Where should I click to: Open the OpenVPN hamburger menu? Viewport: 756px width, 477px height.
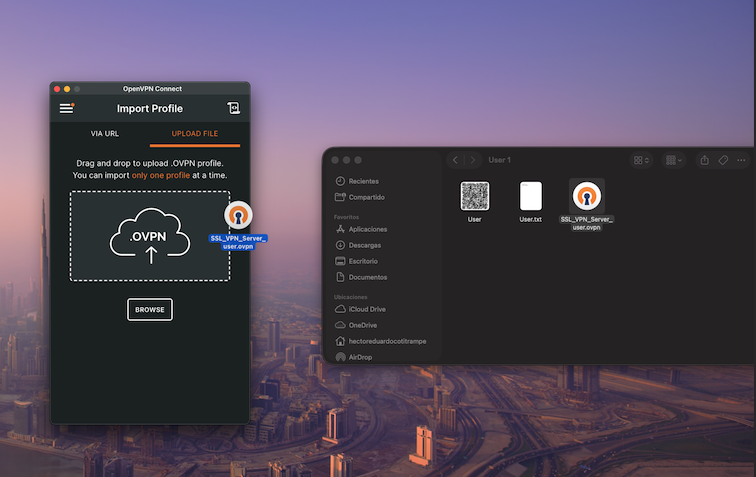[67, 108]
